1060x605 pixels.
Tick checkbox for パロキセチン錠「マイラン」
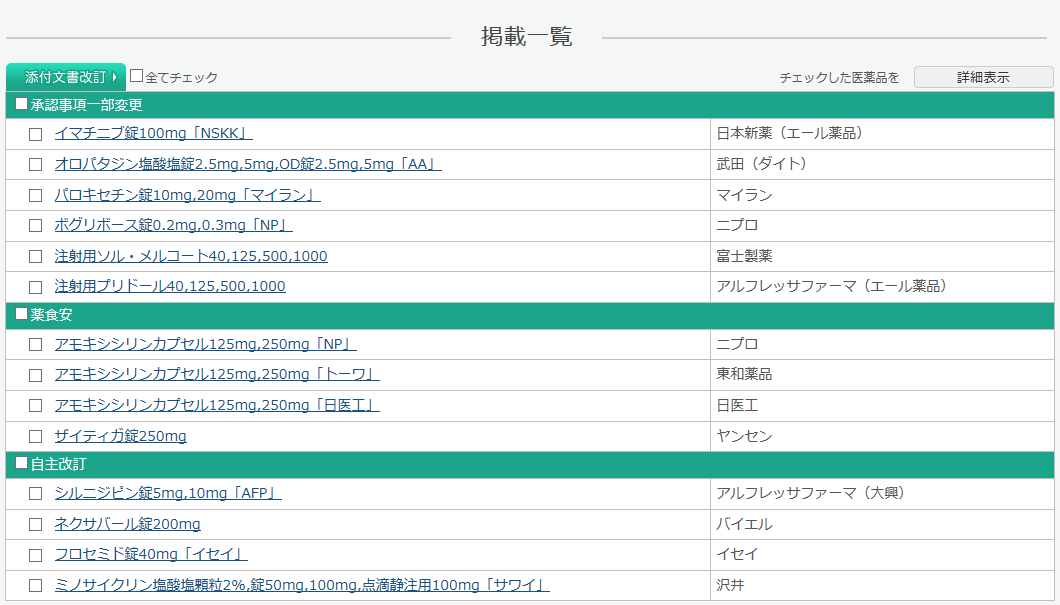[36, 195]
